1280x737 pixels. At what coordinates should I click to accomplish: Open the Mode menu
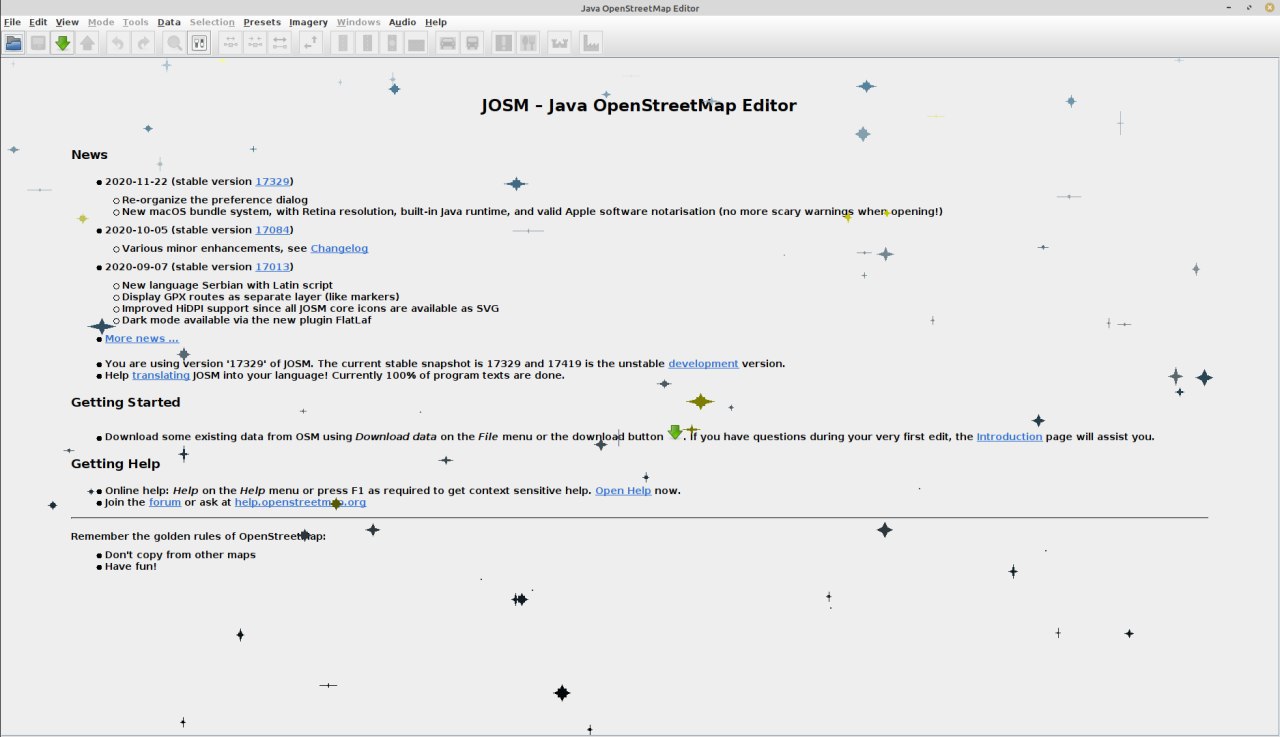coord(101,22)
